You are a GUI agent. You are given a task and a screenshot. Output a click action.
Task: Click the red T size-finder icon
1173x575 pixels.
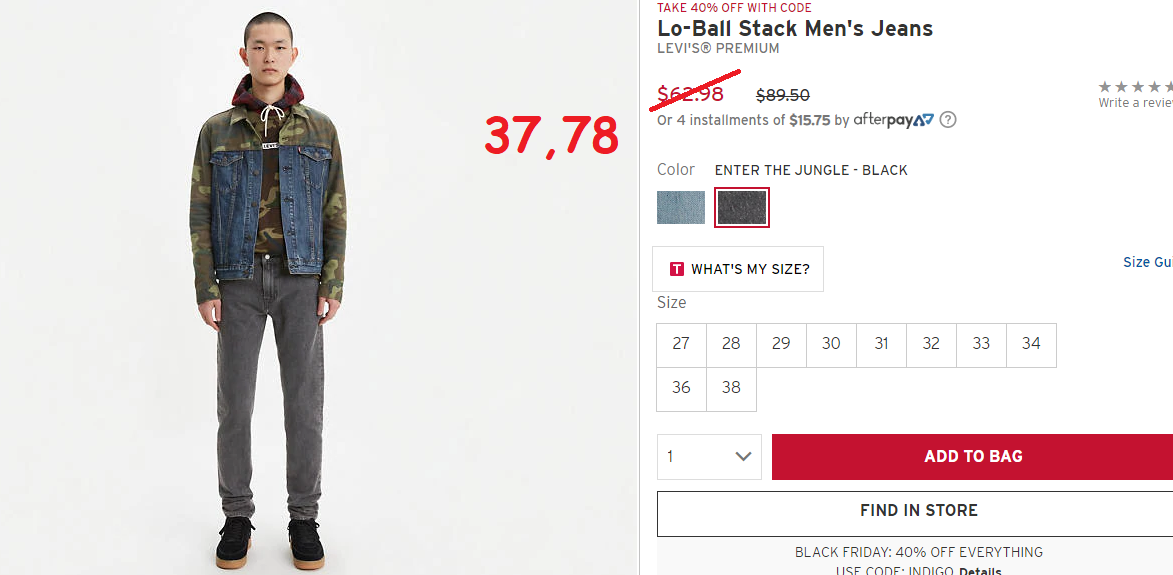(676, 269)
